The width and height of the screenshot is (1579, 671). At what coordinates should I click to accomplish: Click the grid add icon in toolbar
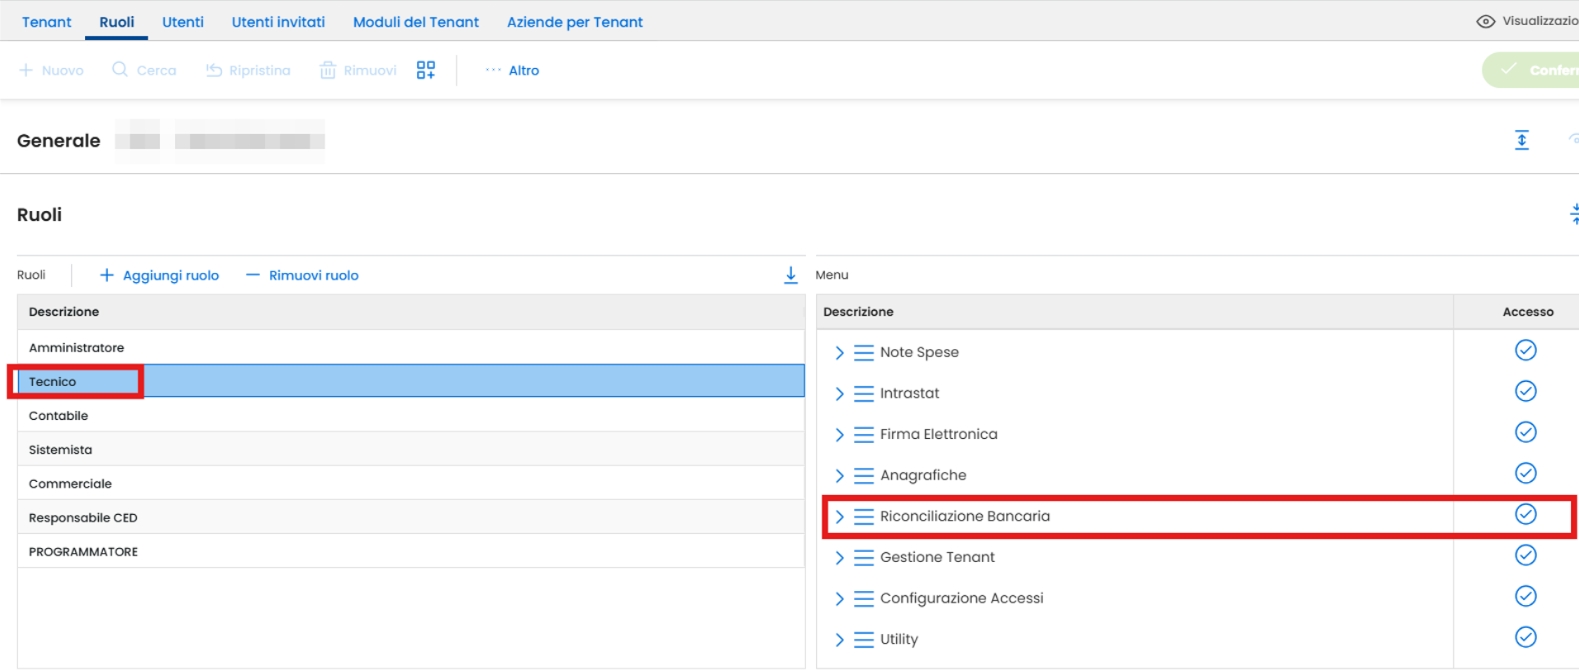pyautogui.click(x=426, y=70)
